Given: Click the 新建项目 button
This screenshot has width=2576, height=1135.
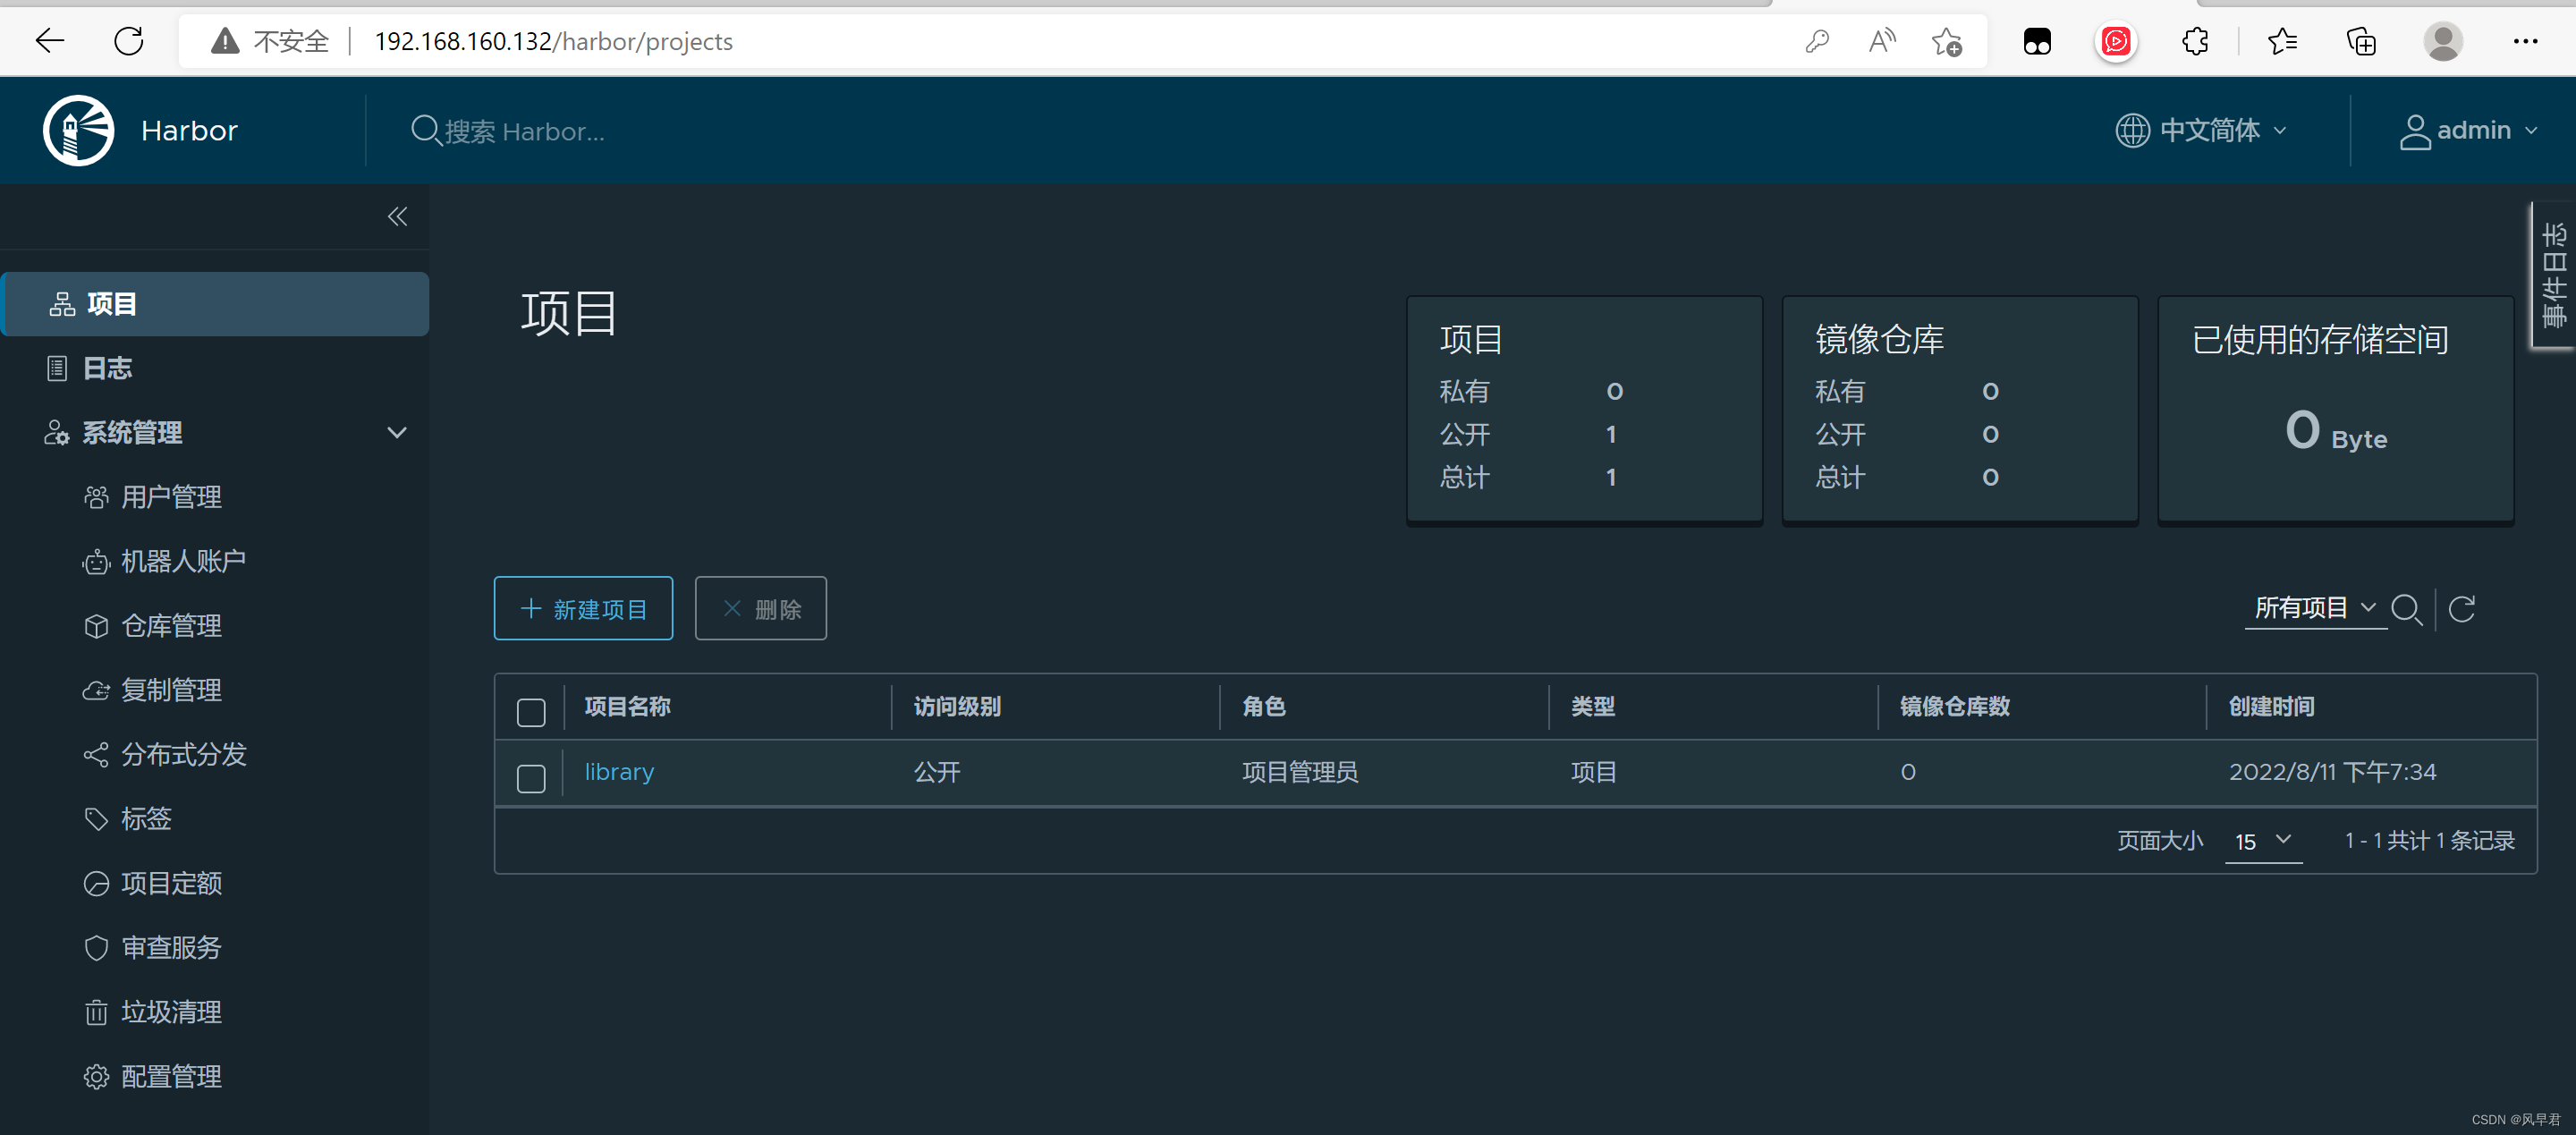Looking at the screenshot, I should pyautogui.click(x=583, y=608).
